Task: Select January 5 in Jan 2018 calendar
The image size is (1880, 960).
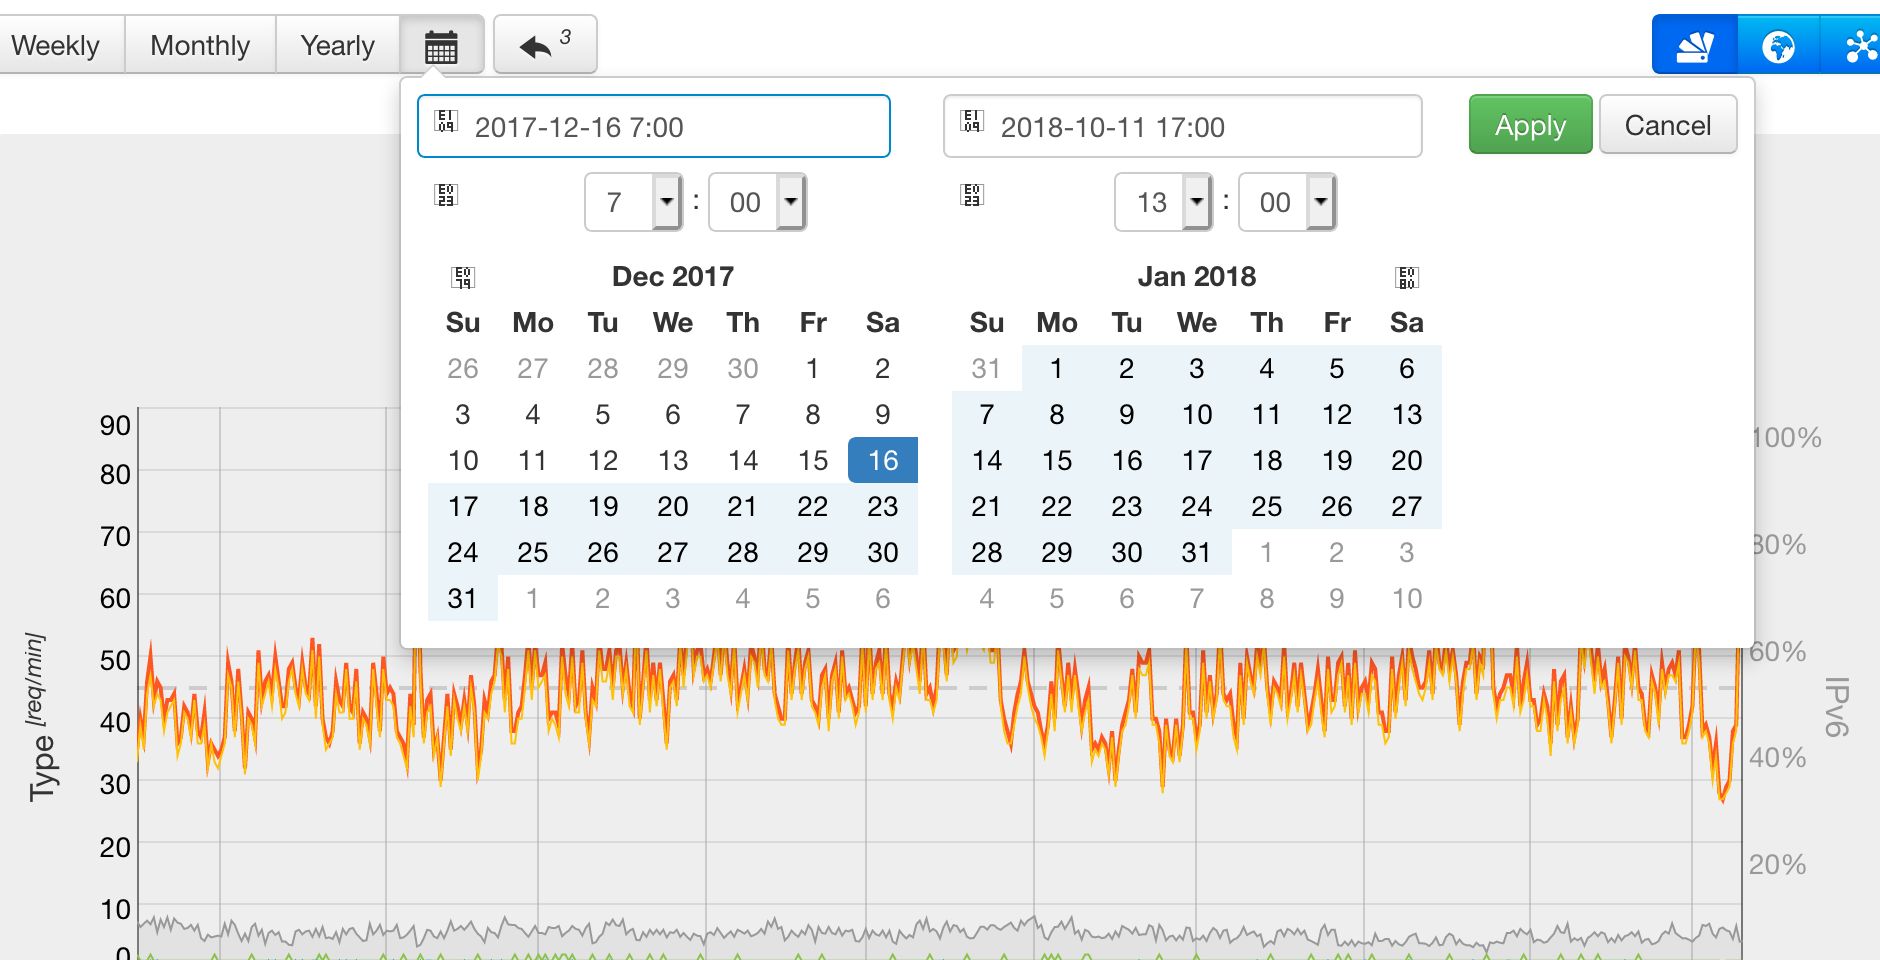Action: [1337, 368]
